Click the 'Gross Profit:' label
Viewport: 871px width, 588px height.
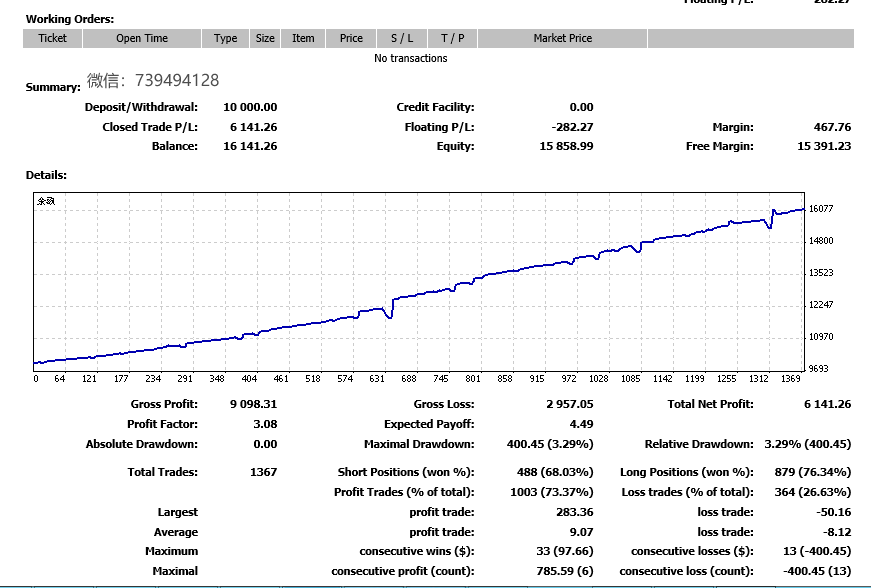coord(164,404)
